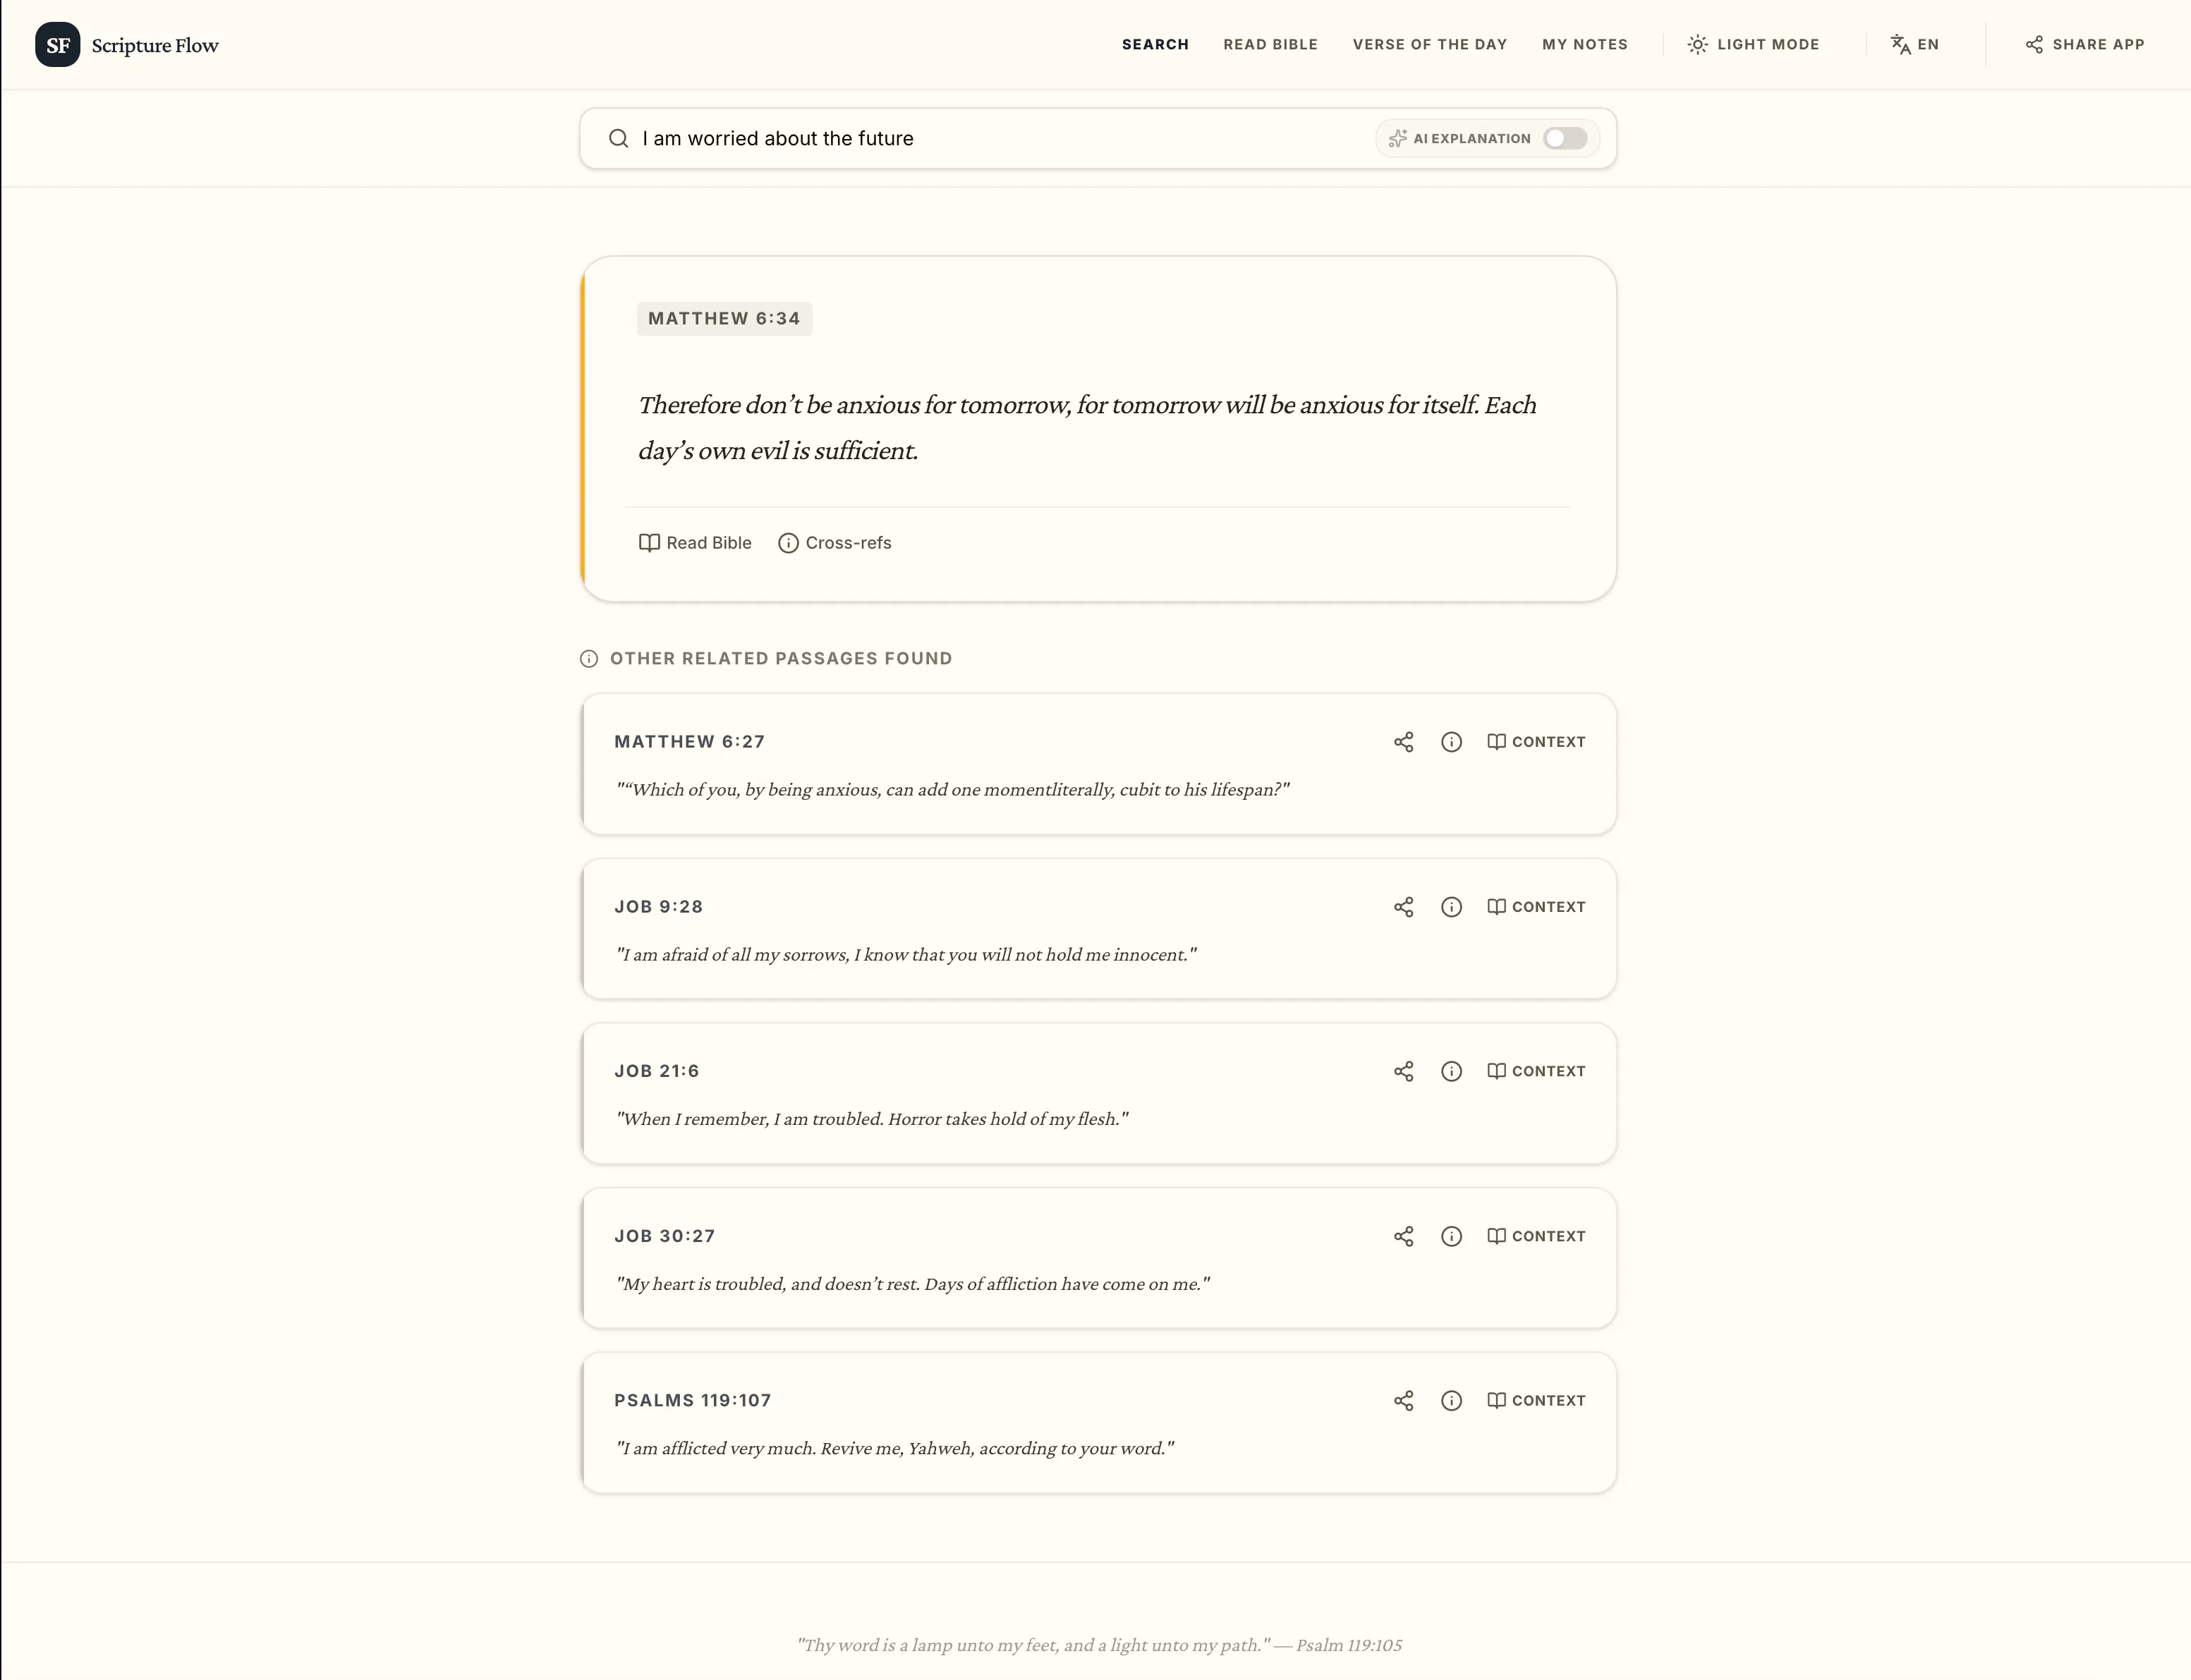Click Read Bible label under Matthew 6:34
This screenshot has height=1680, width=2191.
708,542
